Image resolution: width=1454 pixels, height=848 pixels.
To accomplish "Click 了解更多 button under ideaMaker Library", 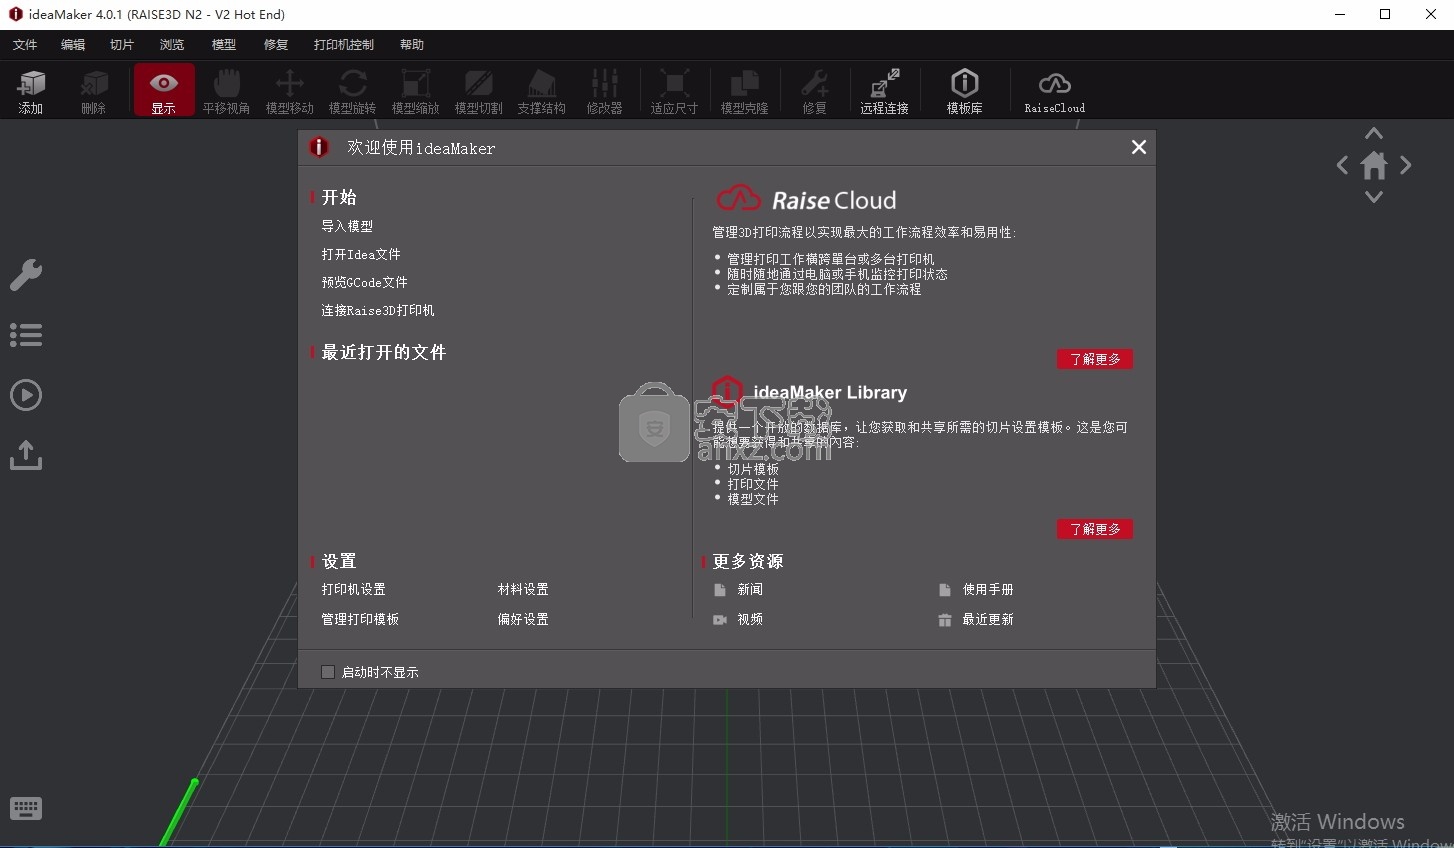I will click(x=1095, y=529).
